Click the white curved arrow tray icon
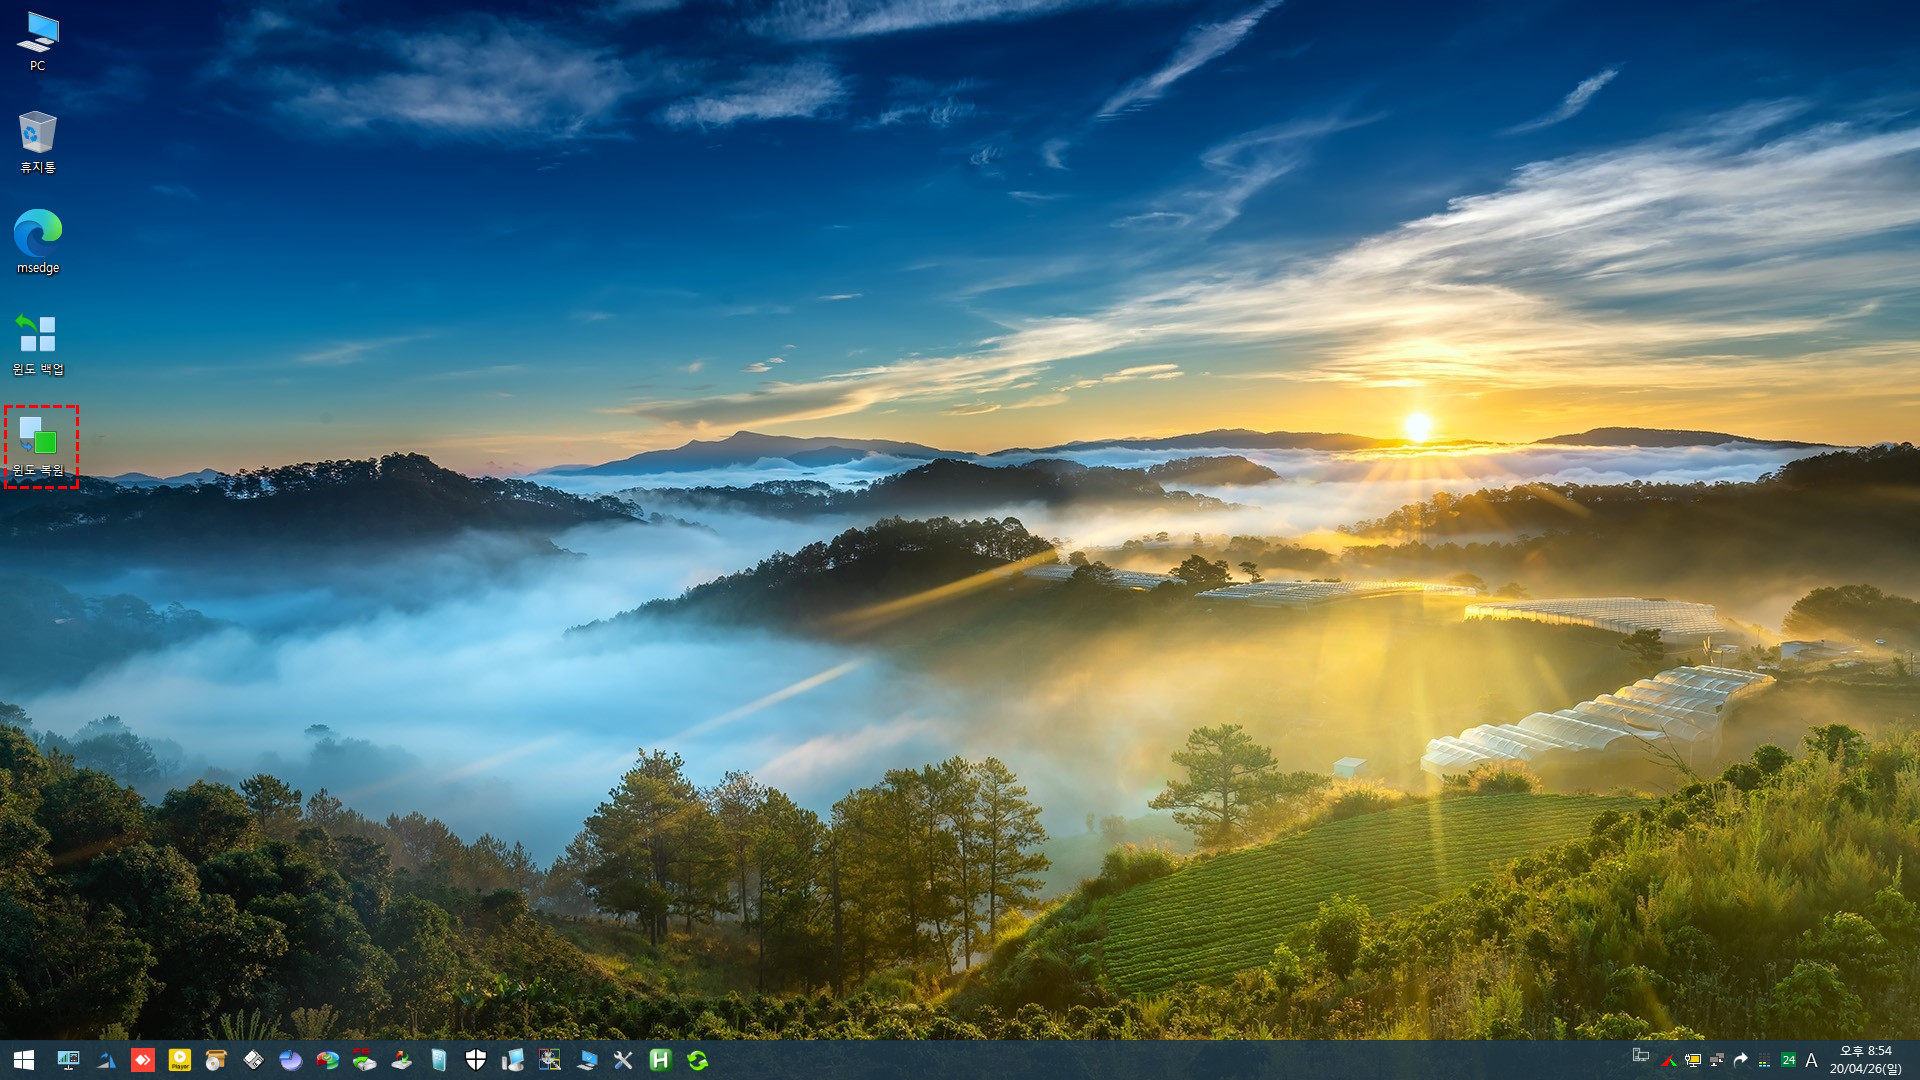This screenshot has height=1080, width=1920. [x=1741, y=1060]
